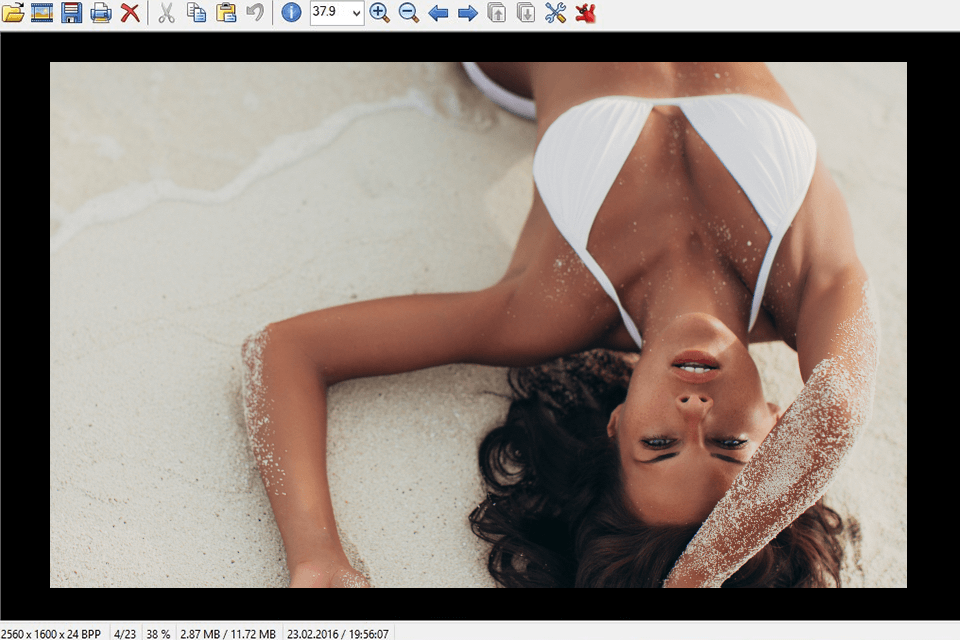Click the 4/23 file index in the status bar
Image resolution: width=960 pixels, height=640 pixels.
click(125, 633)
